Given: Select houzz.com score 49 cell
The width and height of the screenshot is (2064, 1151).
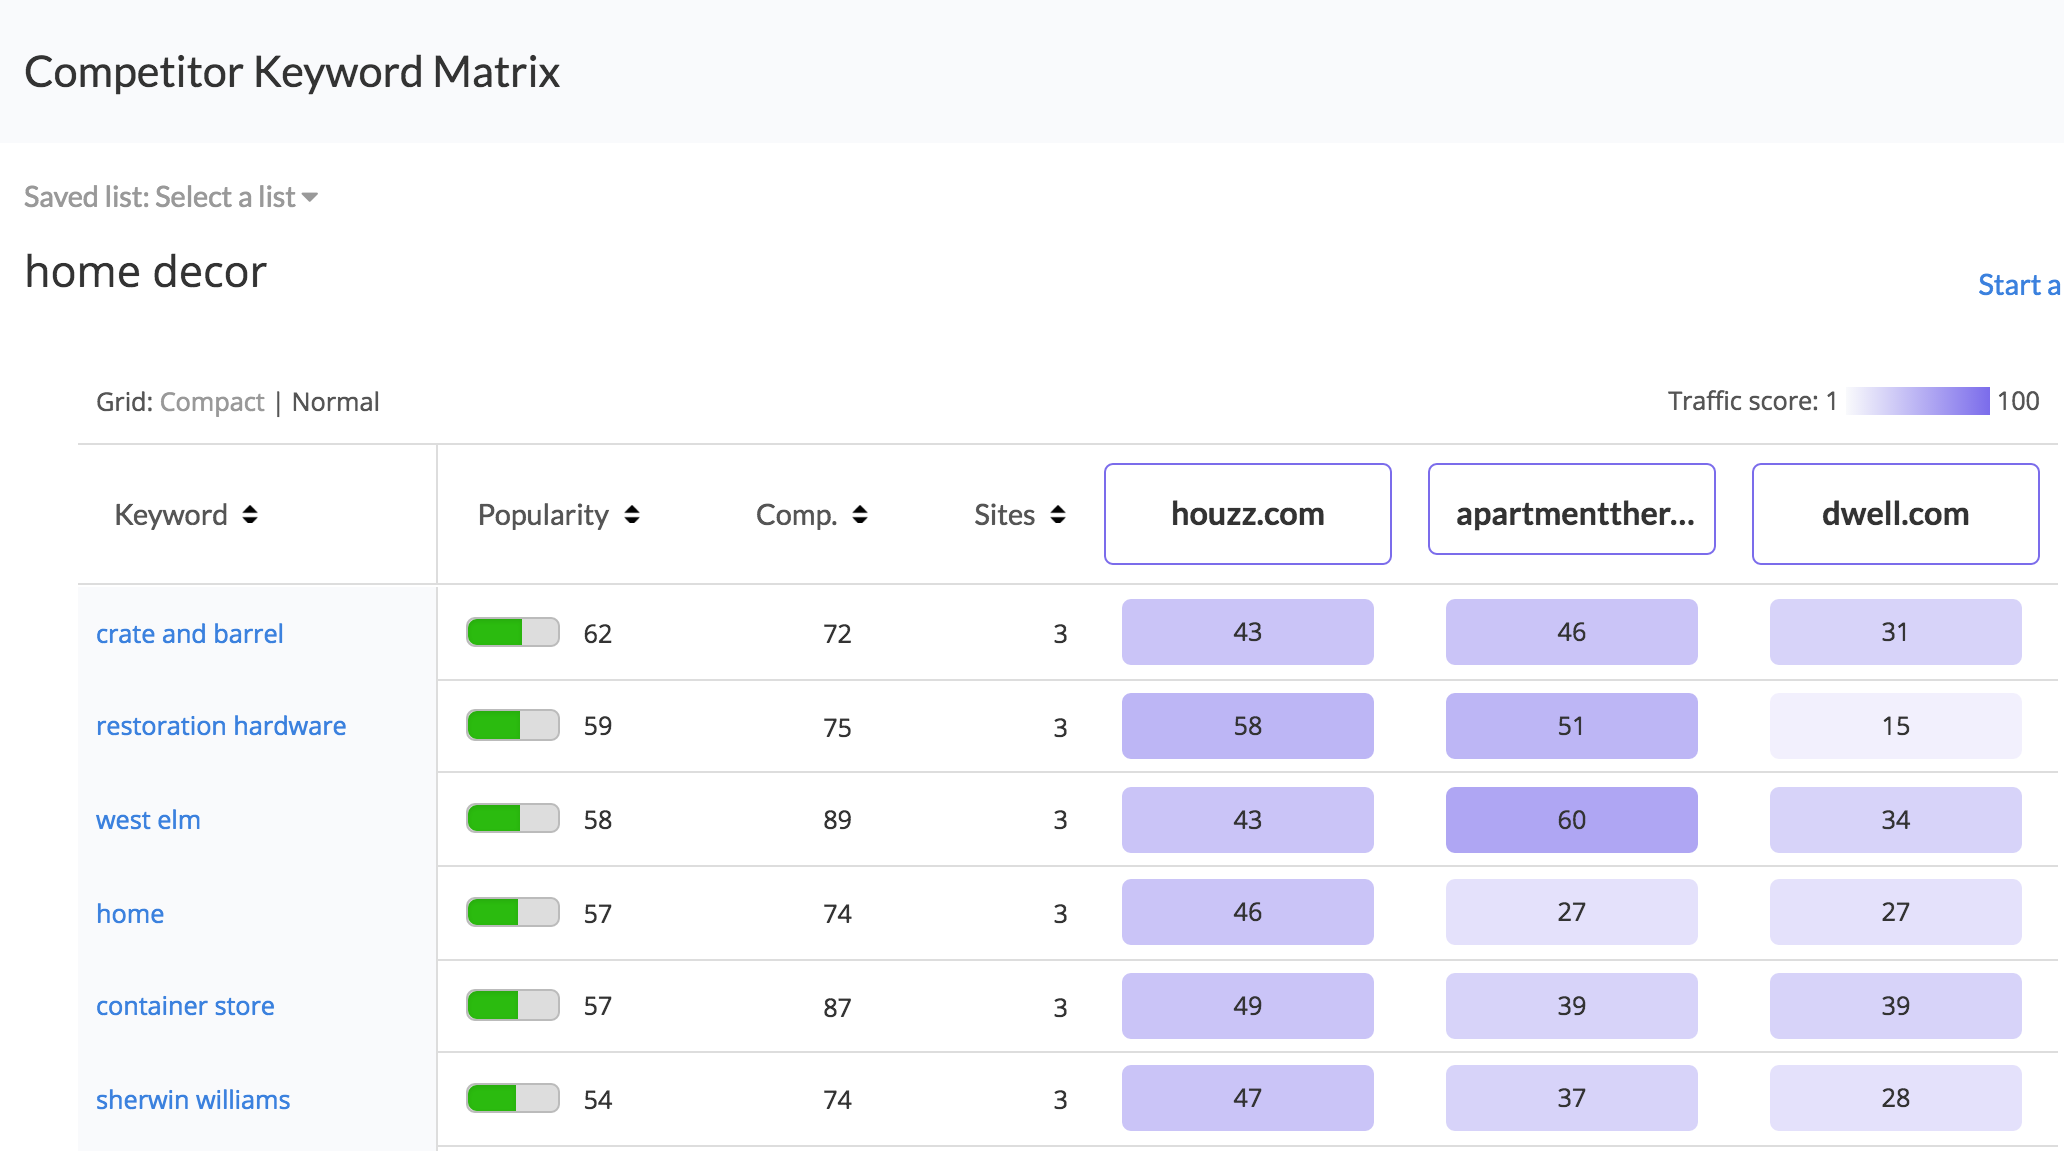Looking at the screenshot, I should pos(1248,1006).
